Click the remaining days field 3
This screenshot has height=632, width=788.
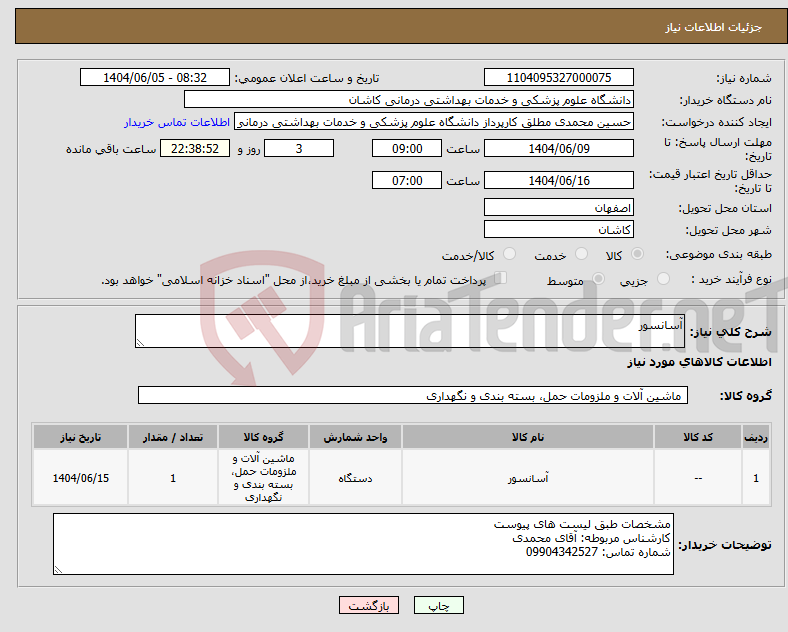299,149
